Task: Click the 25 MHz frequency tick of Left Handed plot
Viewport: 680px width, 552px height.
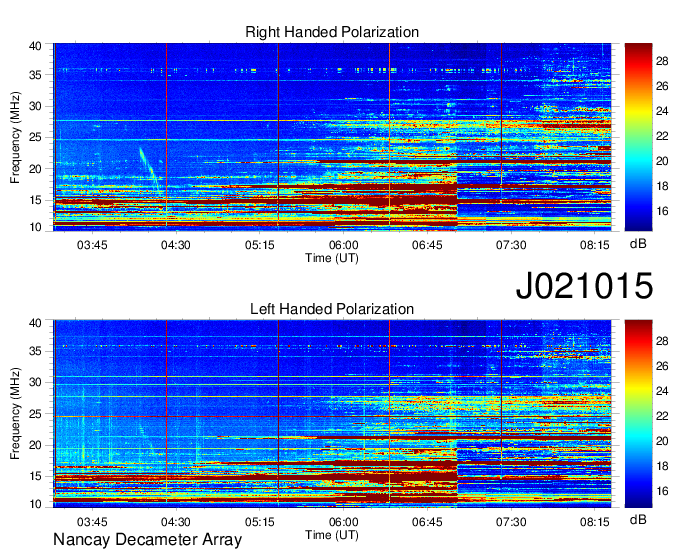Action: click(36, 414)
